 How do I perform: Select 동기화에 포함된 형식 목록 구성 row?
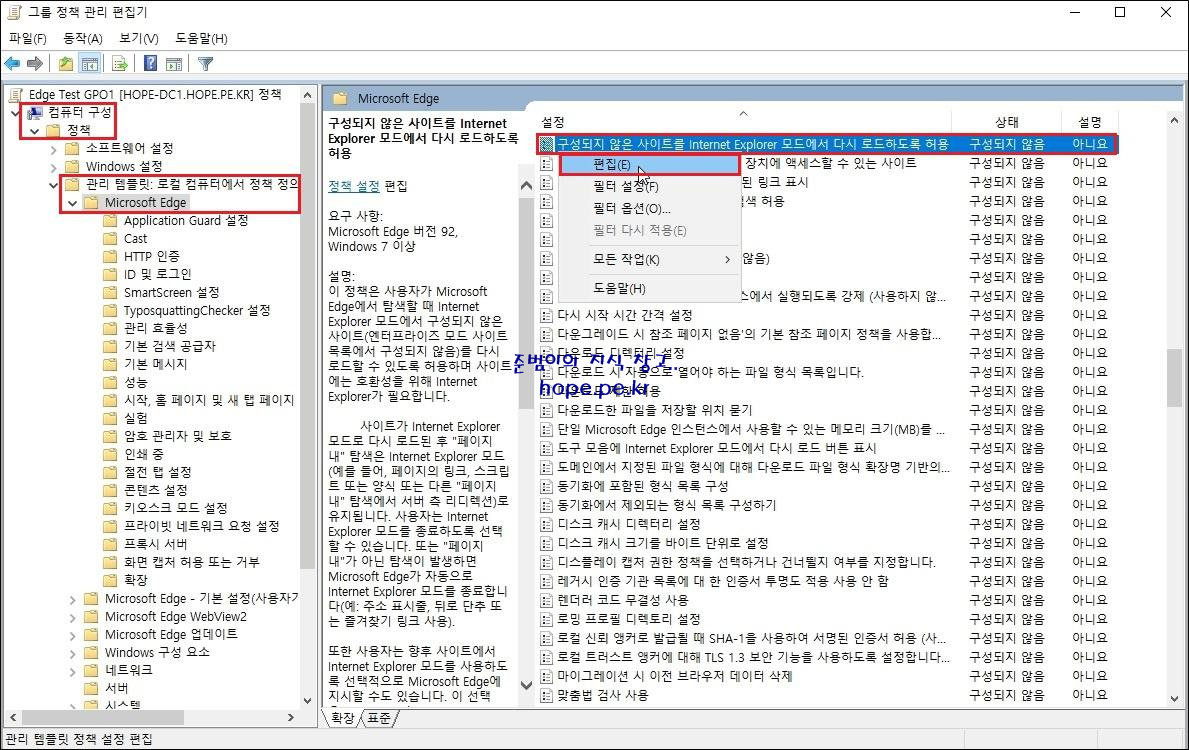click(x=827, y=486)
